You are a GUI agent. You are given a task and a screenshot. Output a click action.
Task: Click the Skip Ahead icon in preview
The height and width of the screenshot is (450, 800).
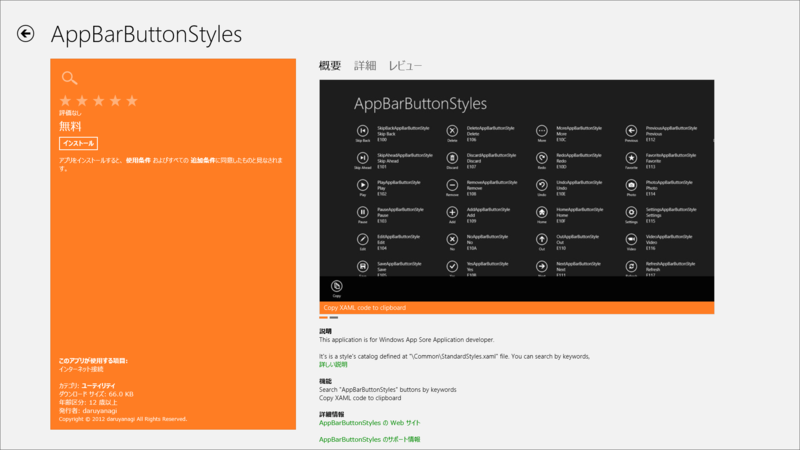click(x=362, y=158)
